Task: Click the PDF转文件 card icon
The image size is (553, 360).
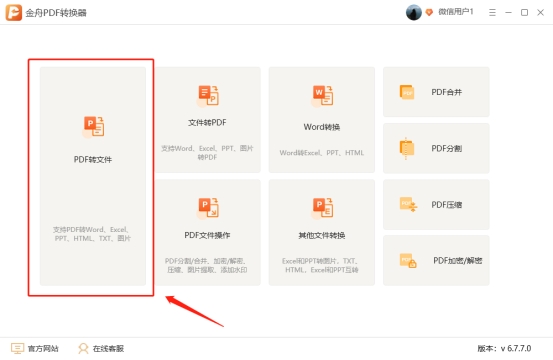Action: 93,127
